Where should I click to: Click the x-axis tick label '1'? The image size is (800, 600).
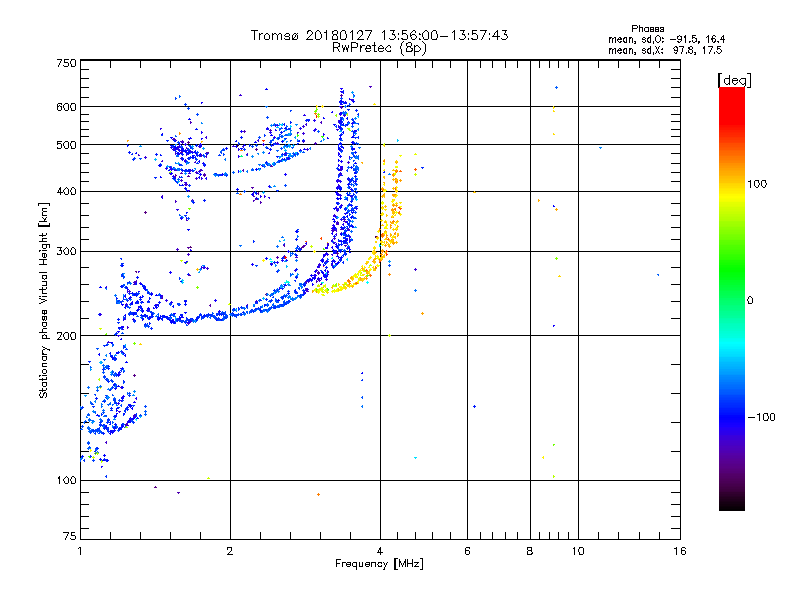(x=80, y=551)
